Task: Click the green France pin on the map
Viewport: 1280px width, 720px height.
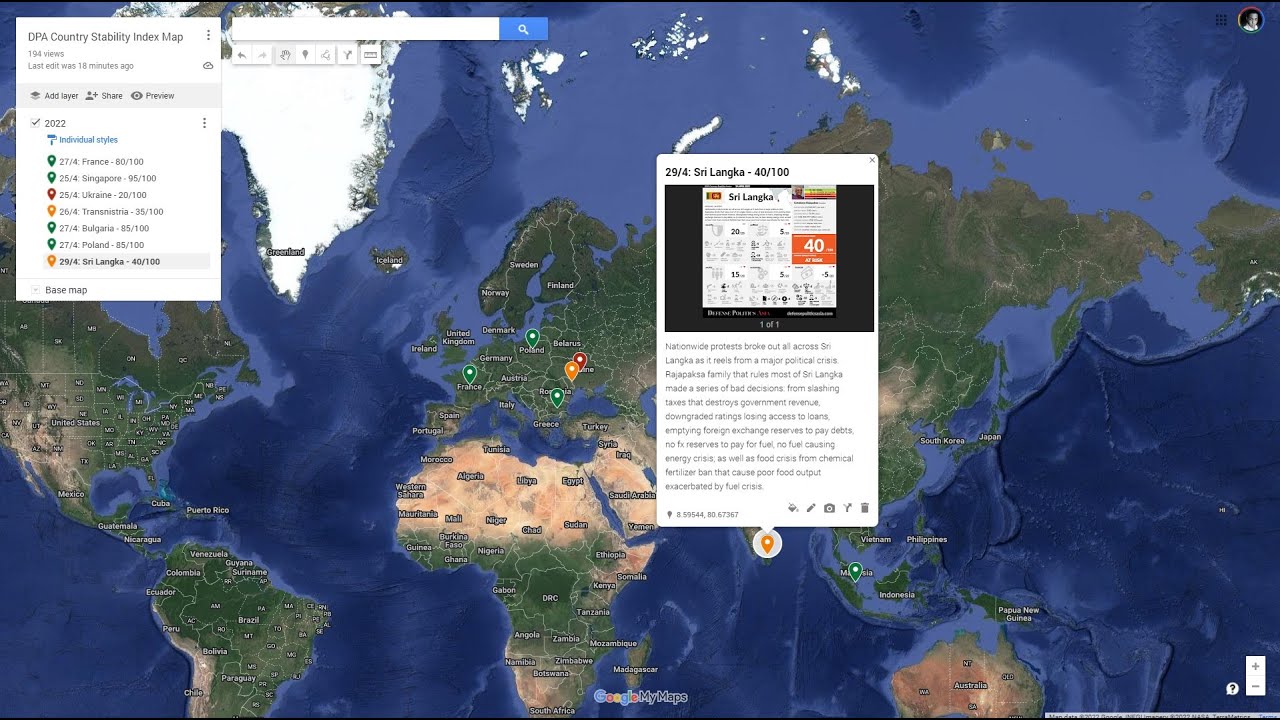Action: coord(469,374)
